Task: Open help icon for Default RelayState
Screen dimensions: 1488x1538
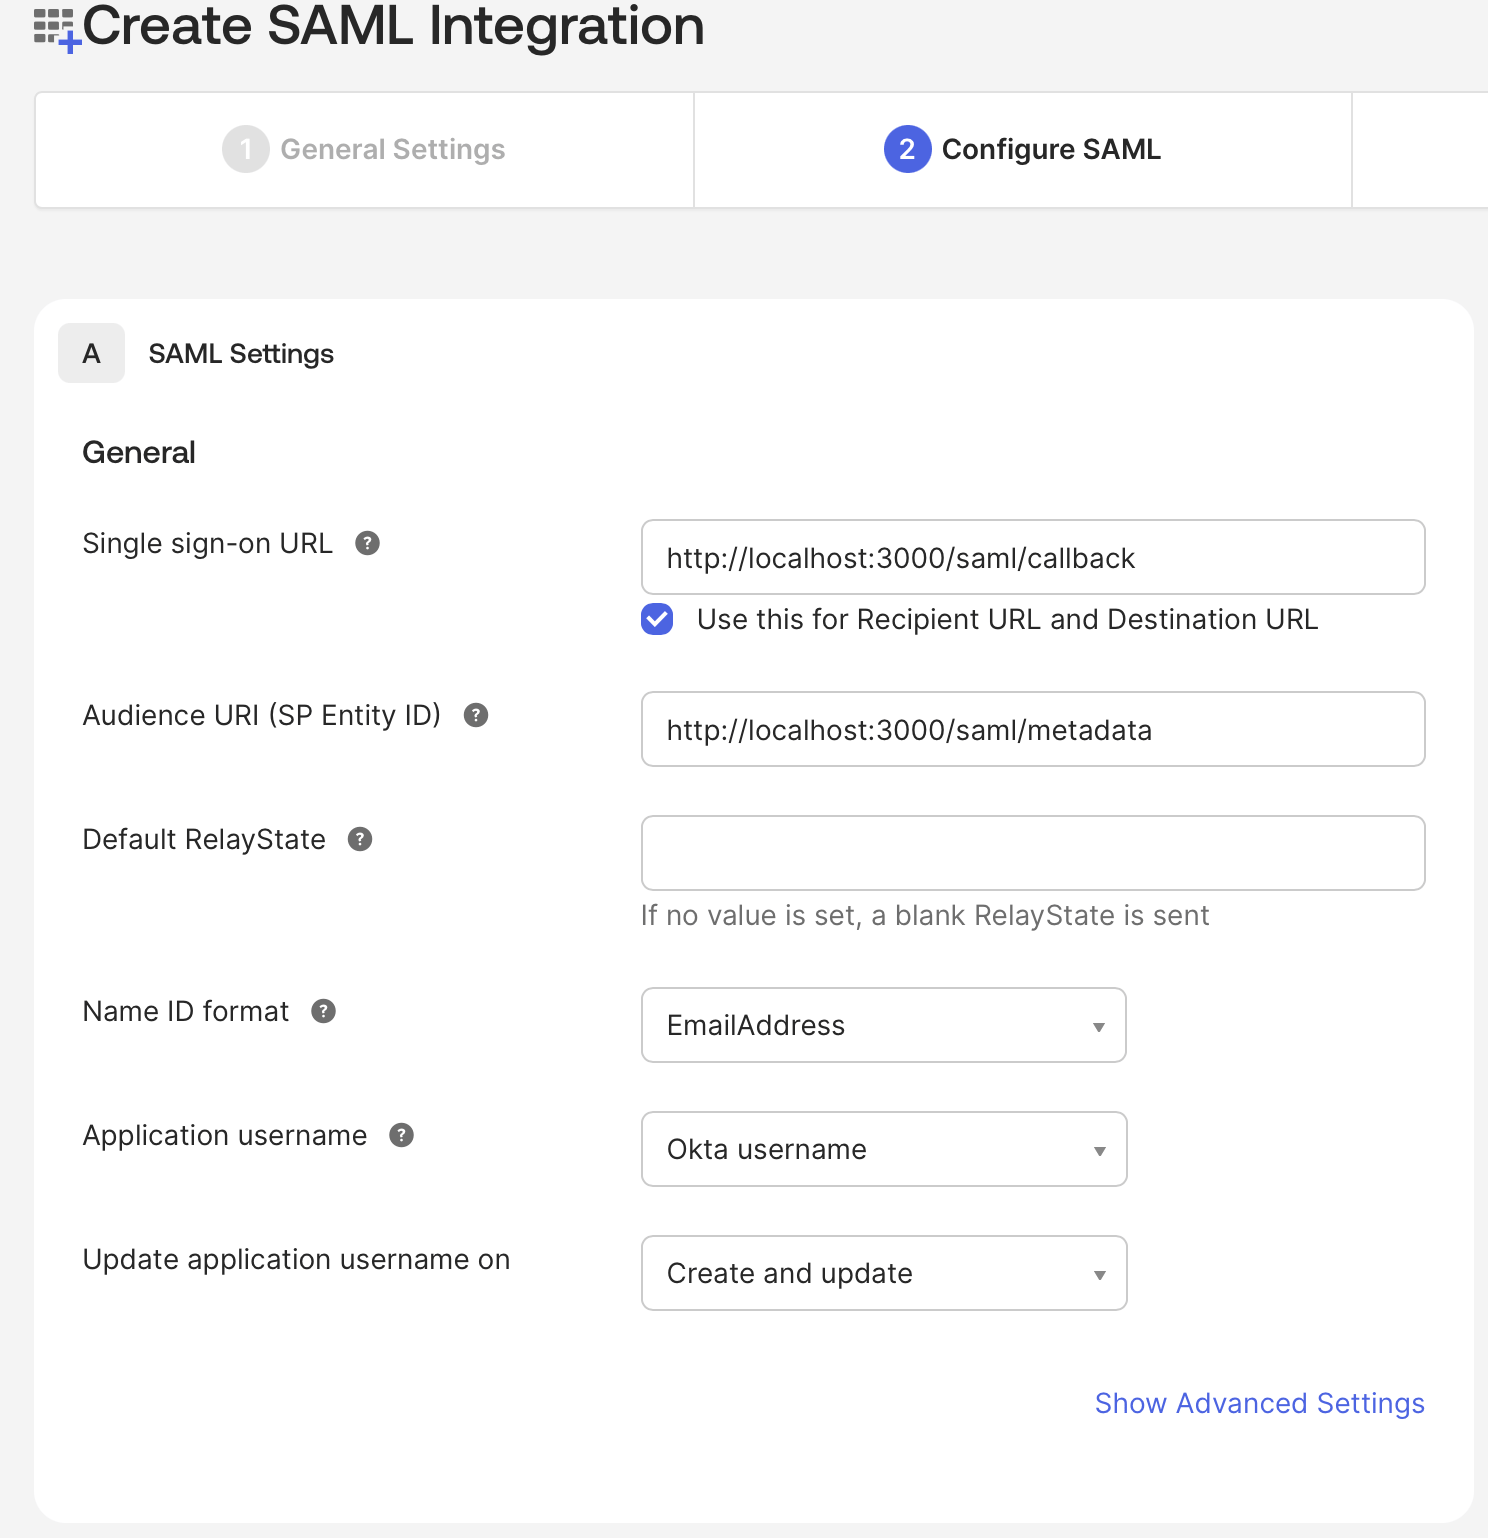Action: pyautogui.click(x=360, y=839)
